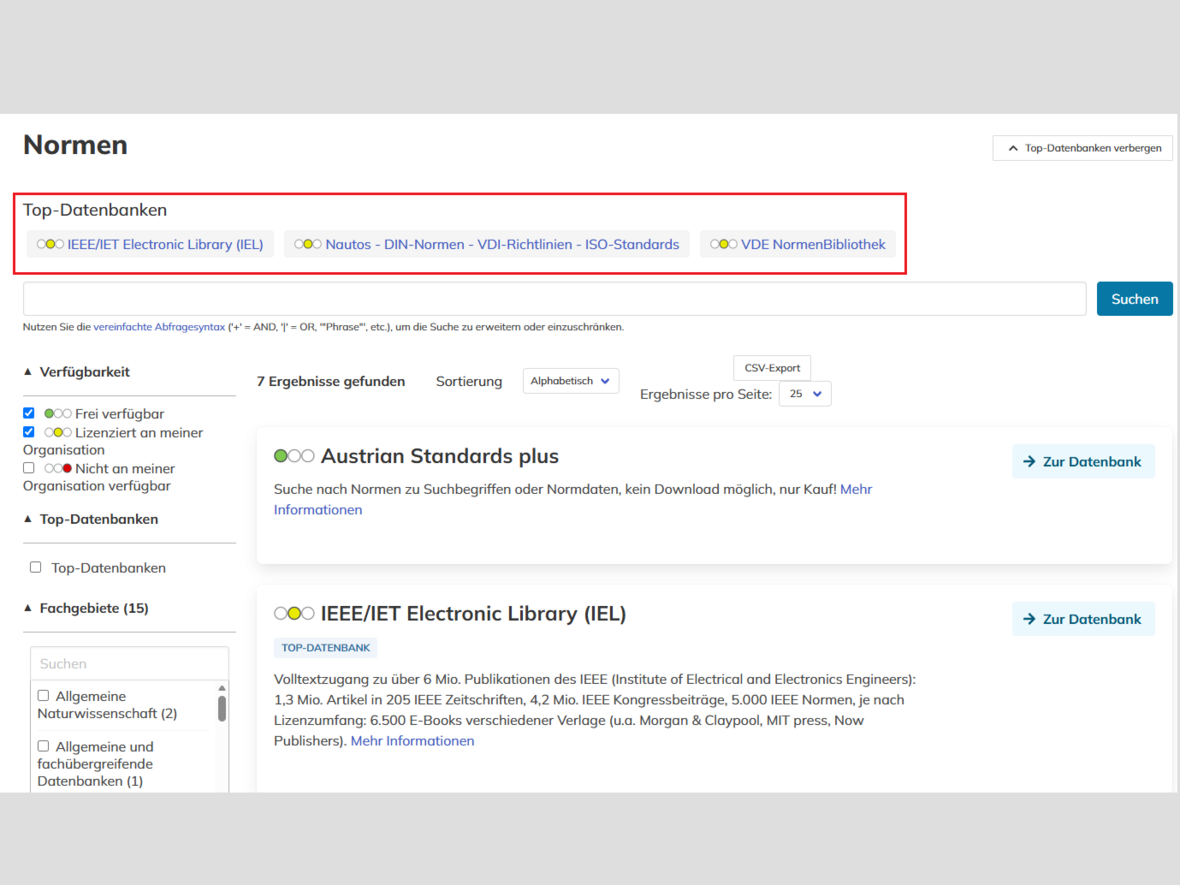Open Nautos - DIN-Normen - VDI-Richtlinien link

pyautogui.click(x=502, y=245)
